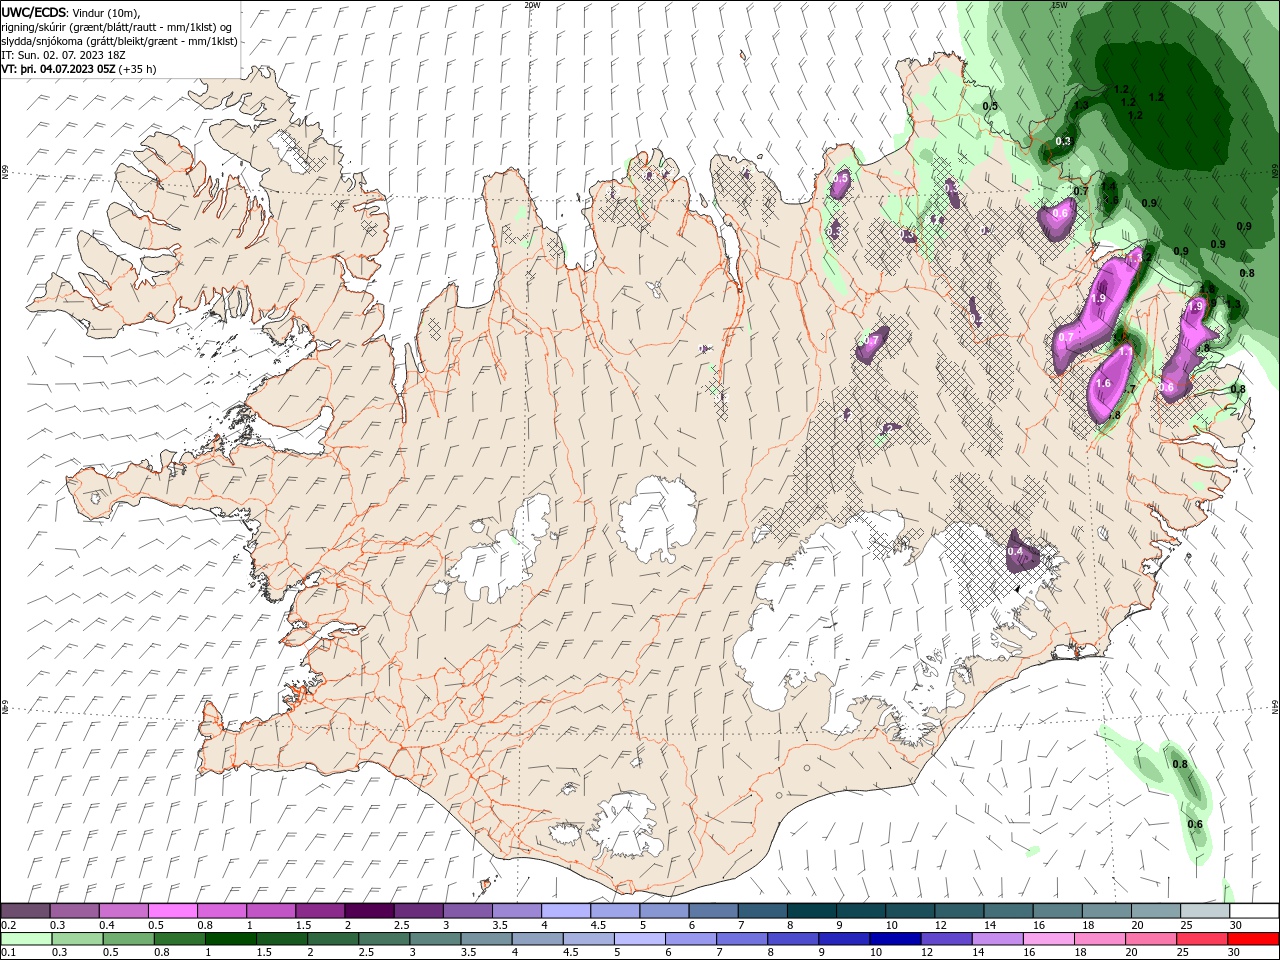Screen dimensions: 1280x960
Task: Click the 0.8 value in the southeast offshore rain band
Action: (x=1180, y=764)
